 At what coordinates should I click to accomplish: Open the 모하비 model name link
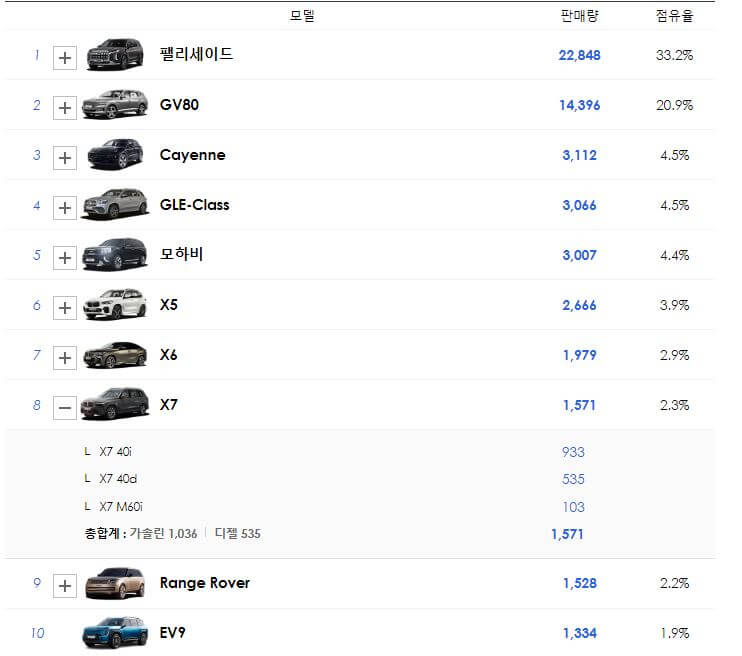pos(182,254)
